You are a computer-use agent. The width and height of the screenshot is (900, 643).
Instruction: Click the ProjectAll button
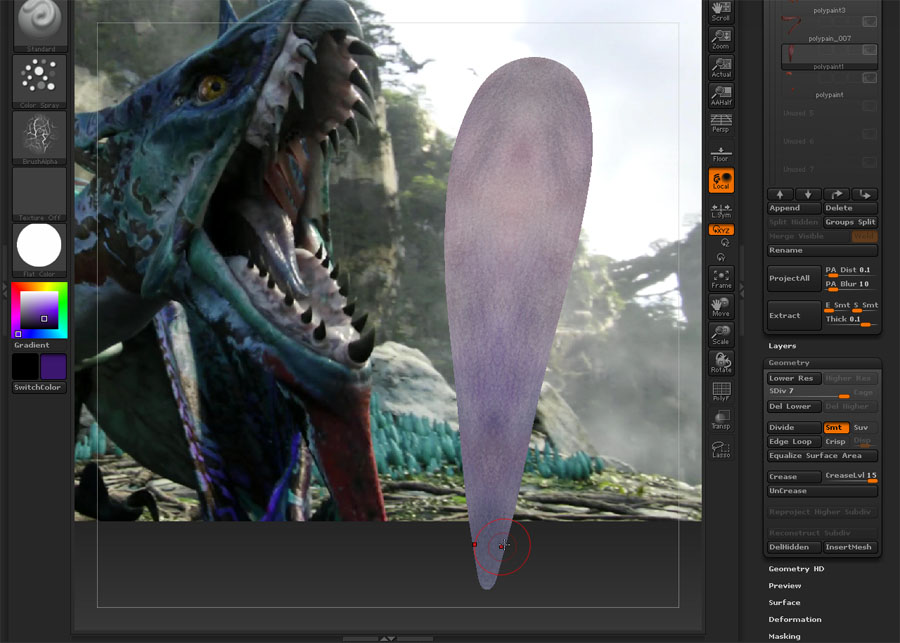click(794, 278)
